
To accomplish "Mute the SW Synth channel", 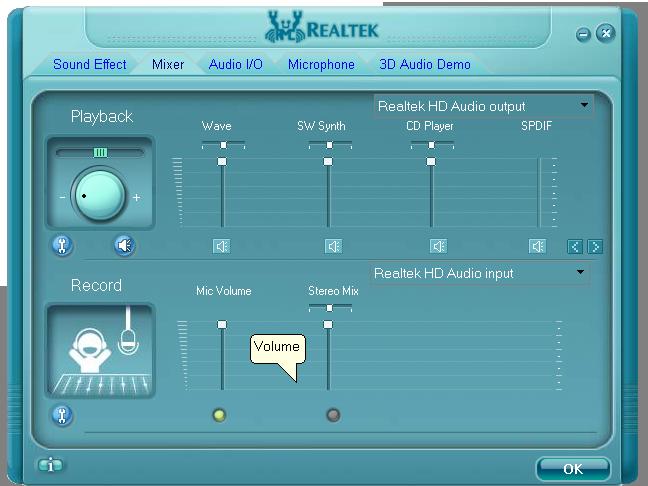I will coord(333,246).
